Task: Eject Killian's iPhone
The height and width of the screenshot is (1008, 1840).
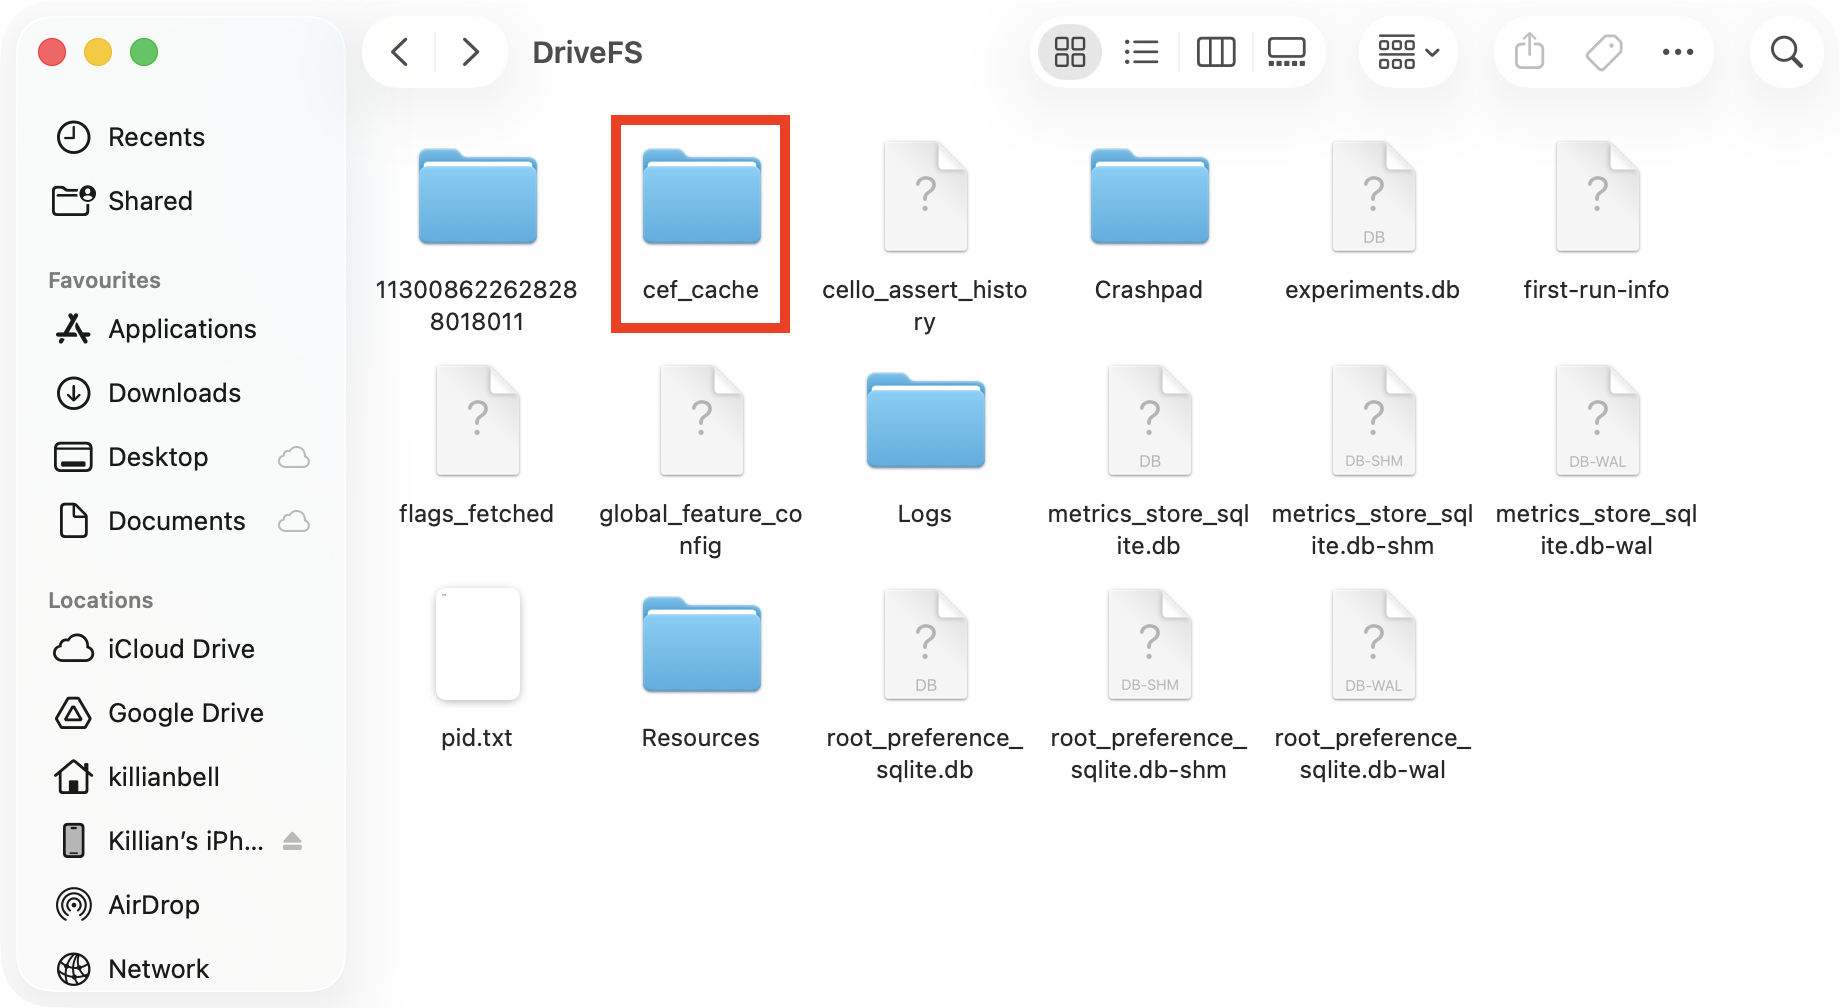Action: [x=292, y=841]
